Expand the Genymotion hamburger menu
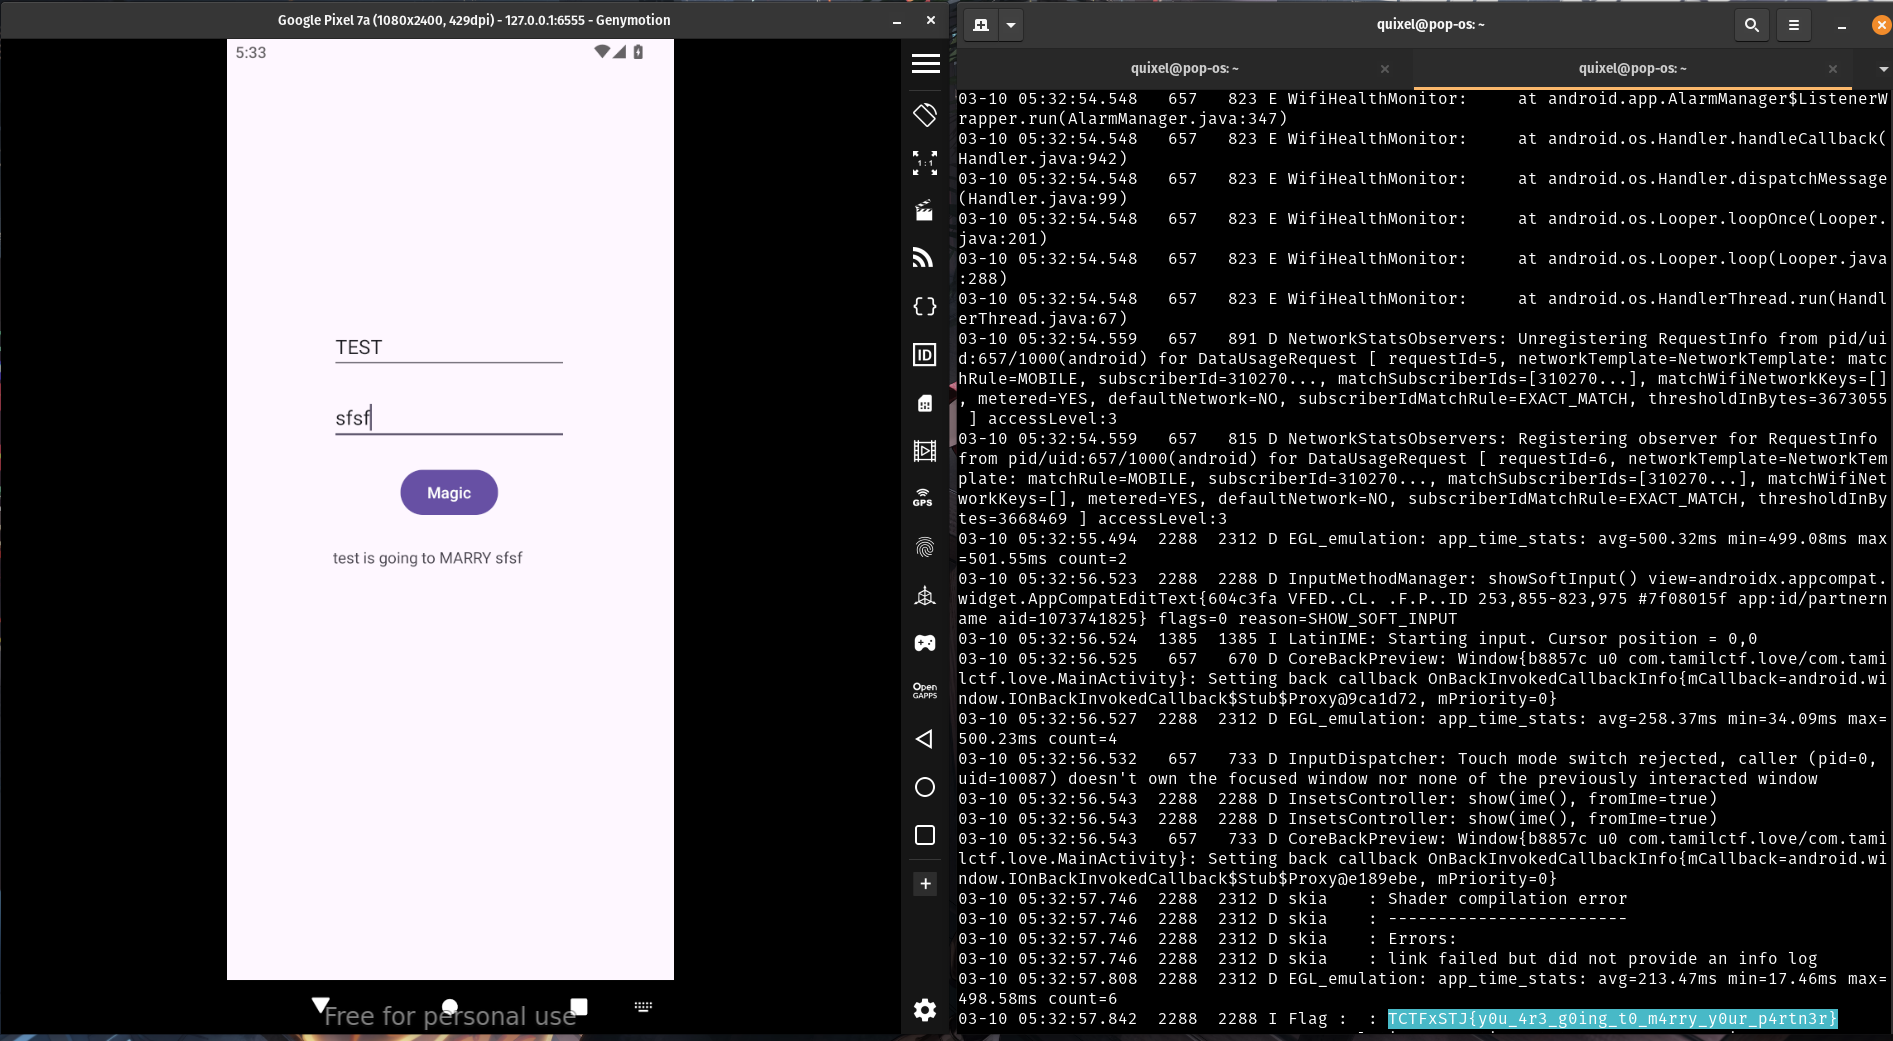 click(925, 64)
